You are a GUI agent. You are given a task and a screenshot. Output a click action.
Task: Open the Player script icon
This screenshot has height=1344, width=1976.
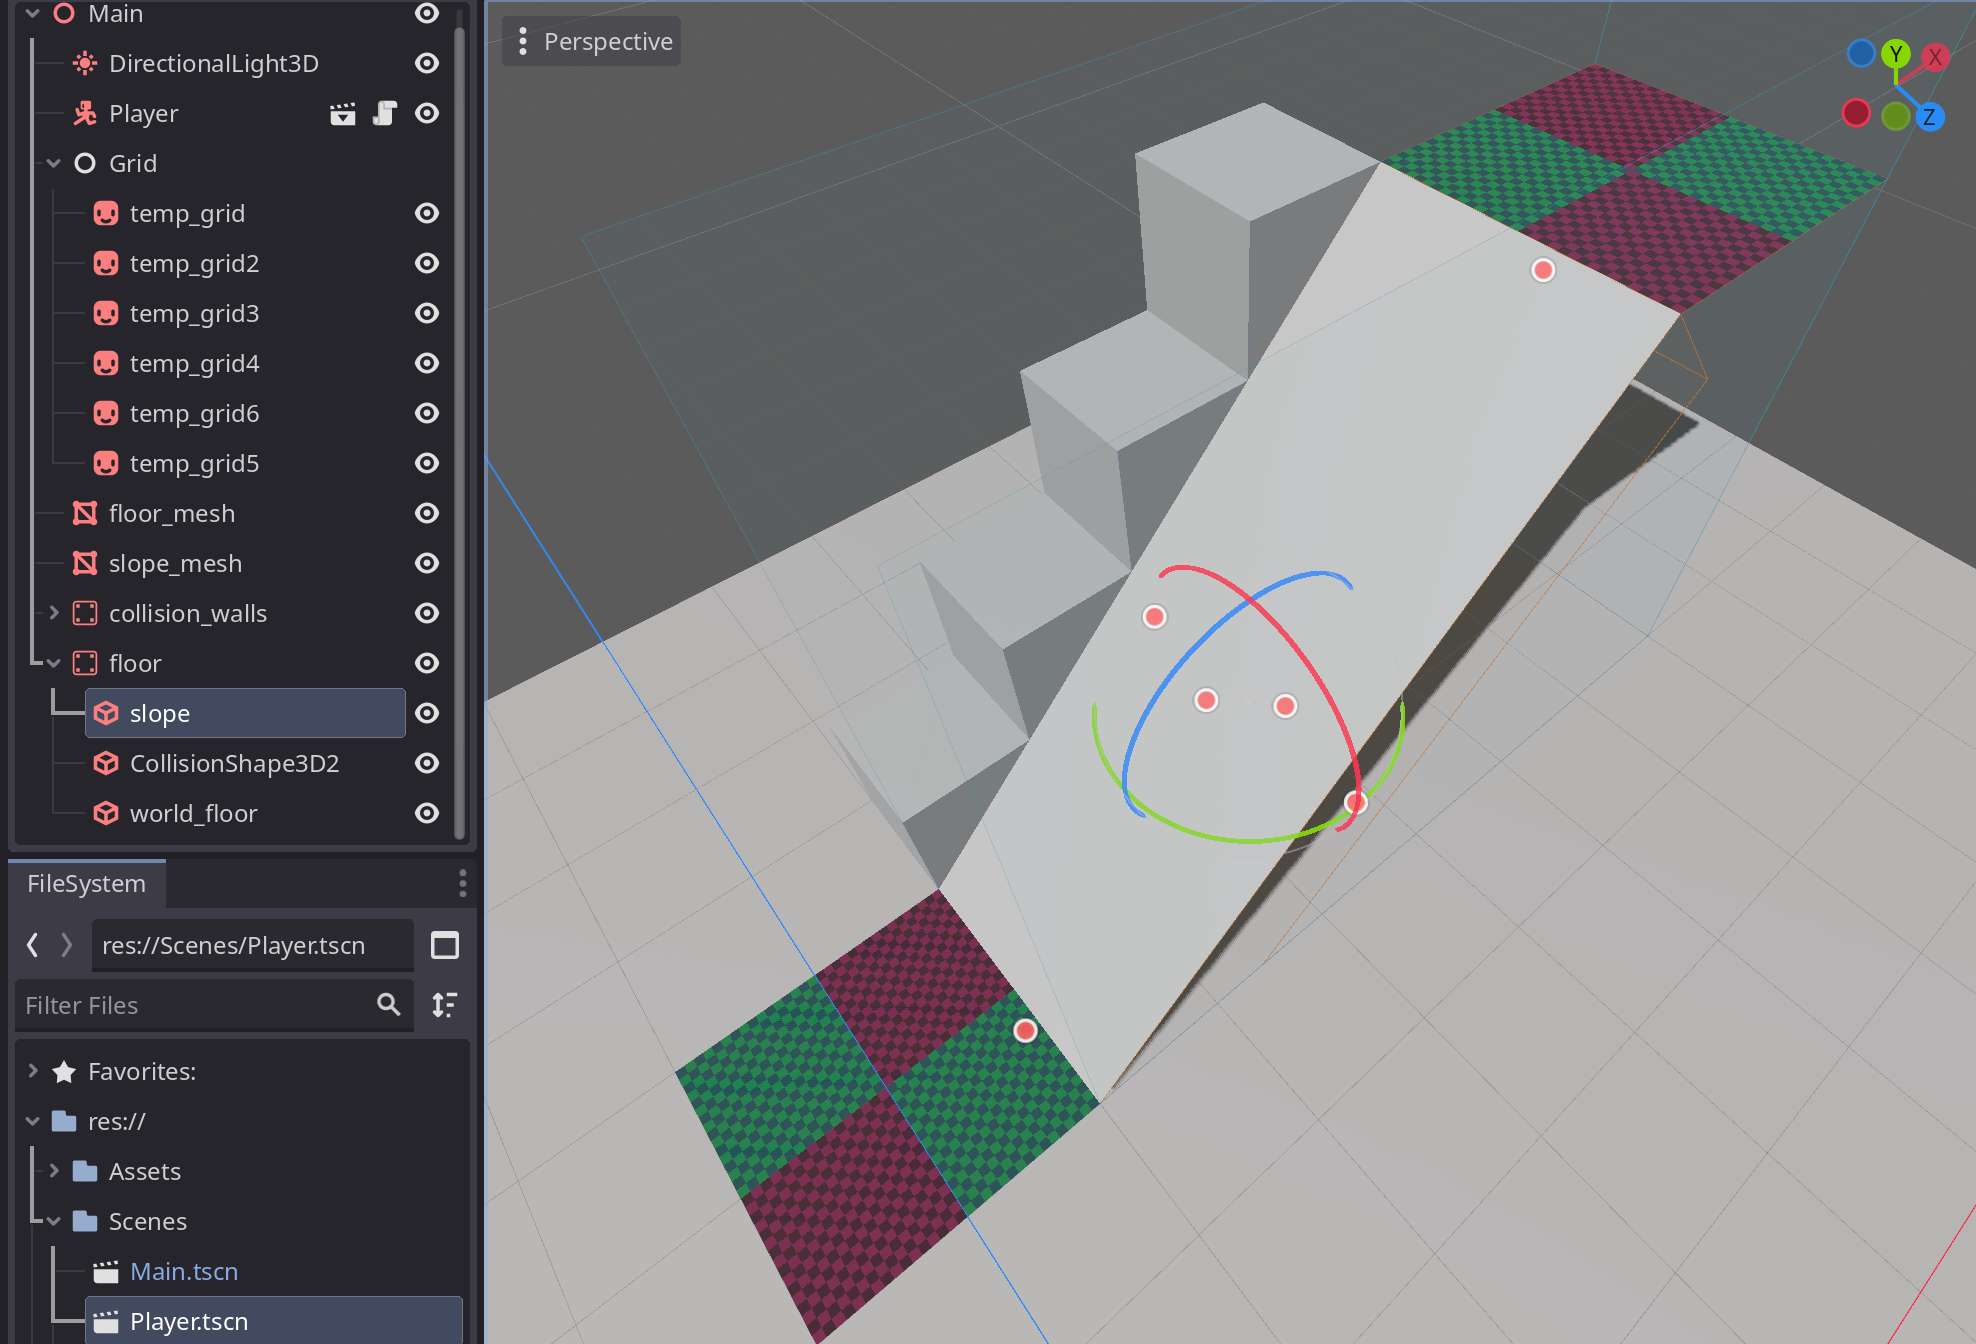pos(385,114)
